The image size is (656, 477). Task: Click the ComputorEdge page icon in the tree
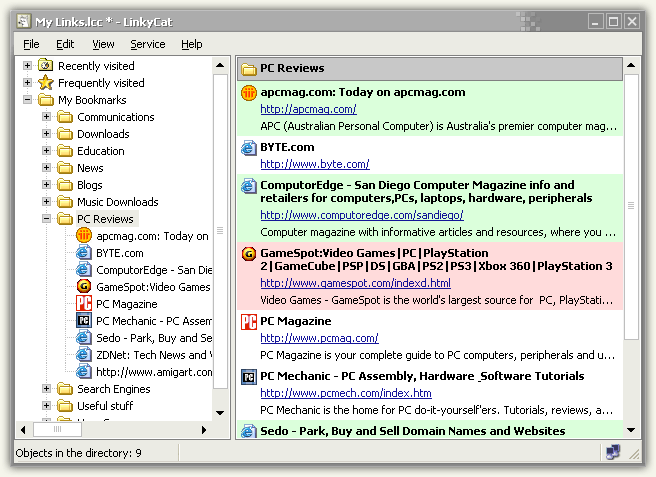[x=84, y=269]
